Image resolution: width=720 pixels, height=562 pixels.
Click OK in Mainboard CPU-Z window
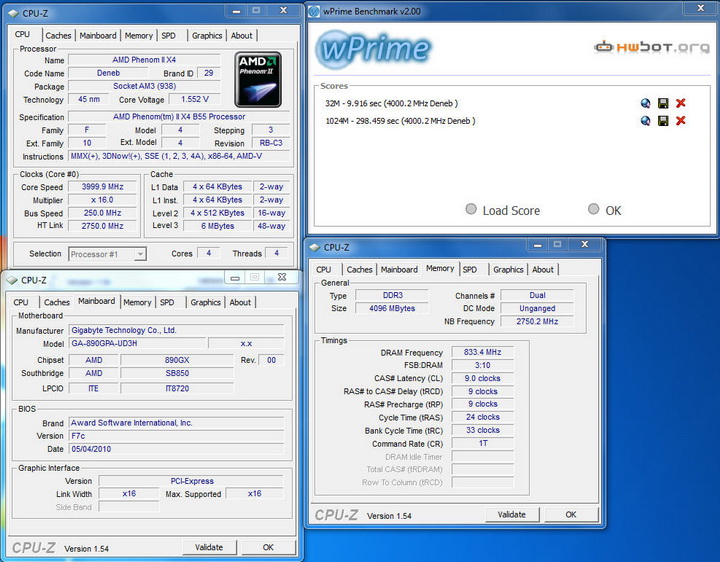pyautogui.click(x=268, y=547)
